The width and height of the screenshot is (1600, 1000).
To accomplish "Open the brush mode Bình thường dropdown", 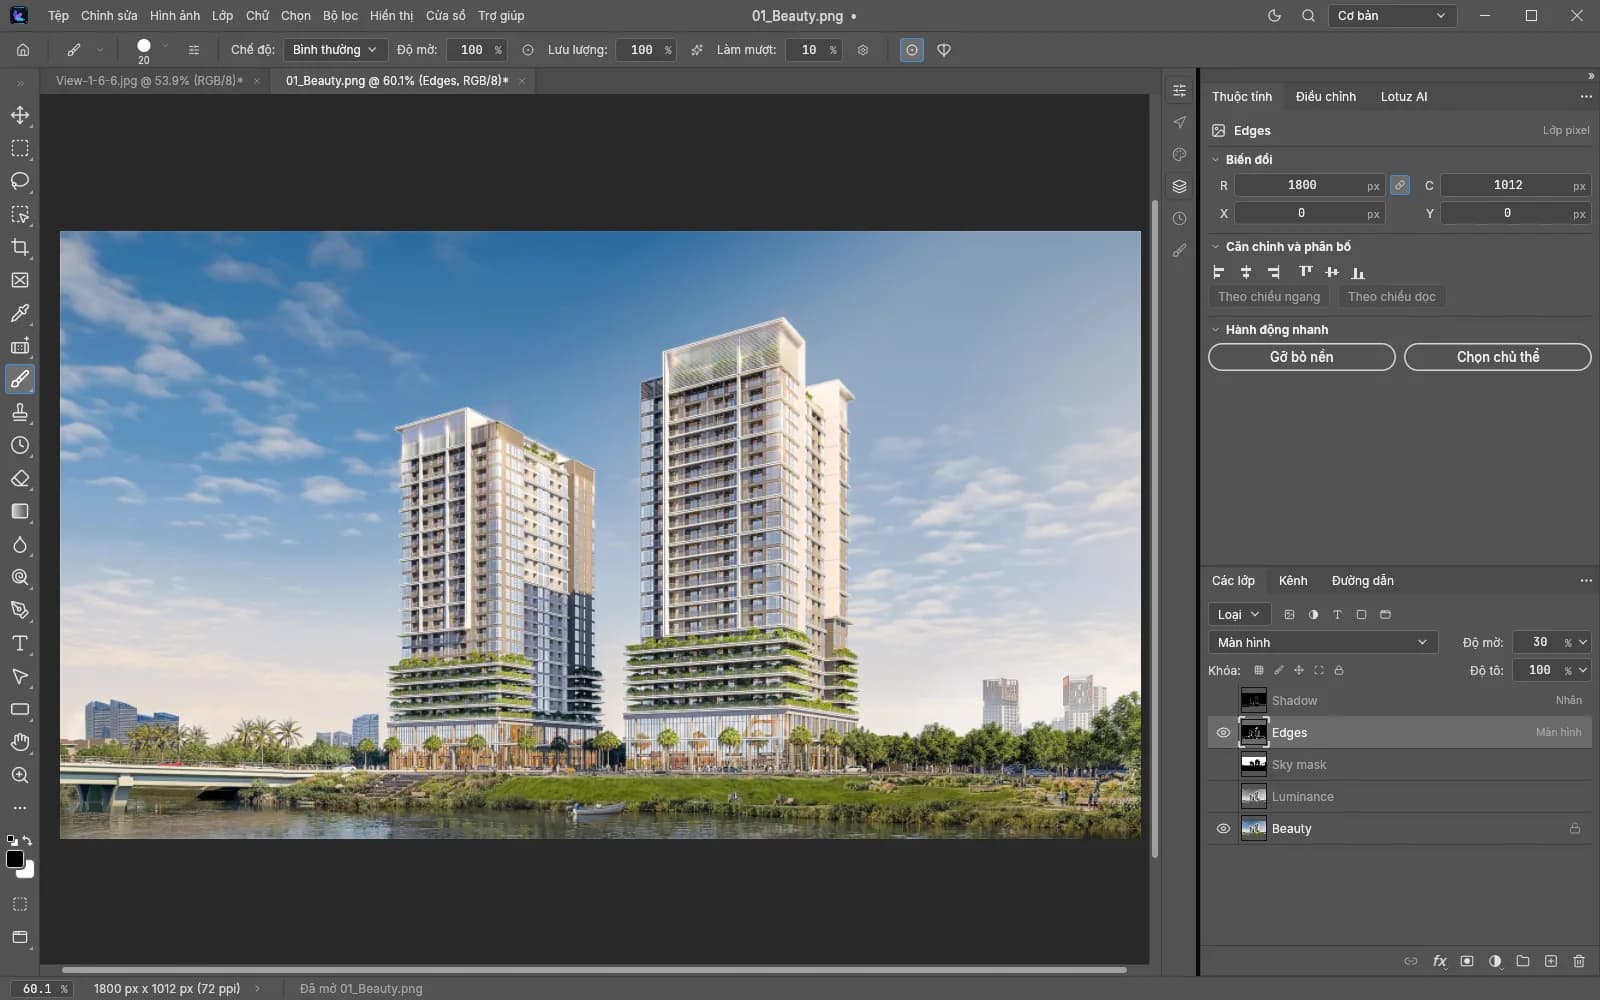I will coord(335,50).
